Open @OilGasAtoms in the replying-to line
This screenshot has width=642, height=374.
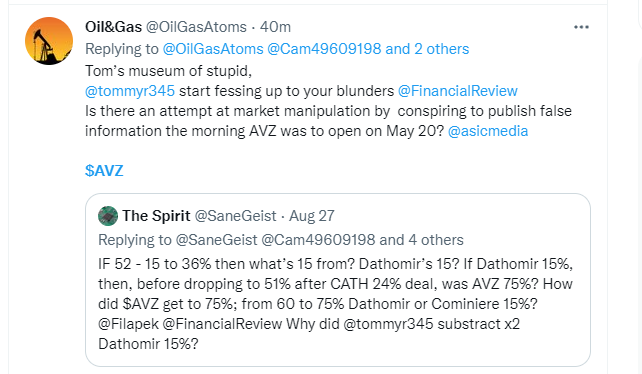pyautogui.click(x=213, y=49)
